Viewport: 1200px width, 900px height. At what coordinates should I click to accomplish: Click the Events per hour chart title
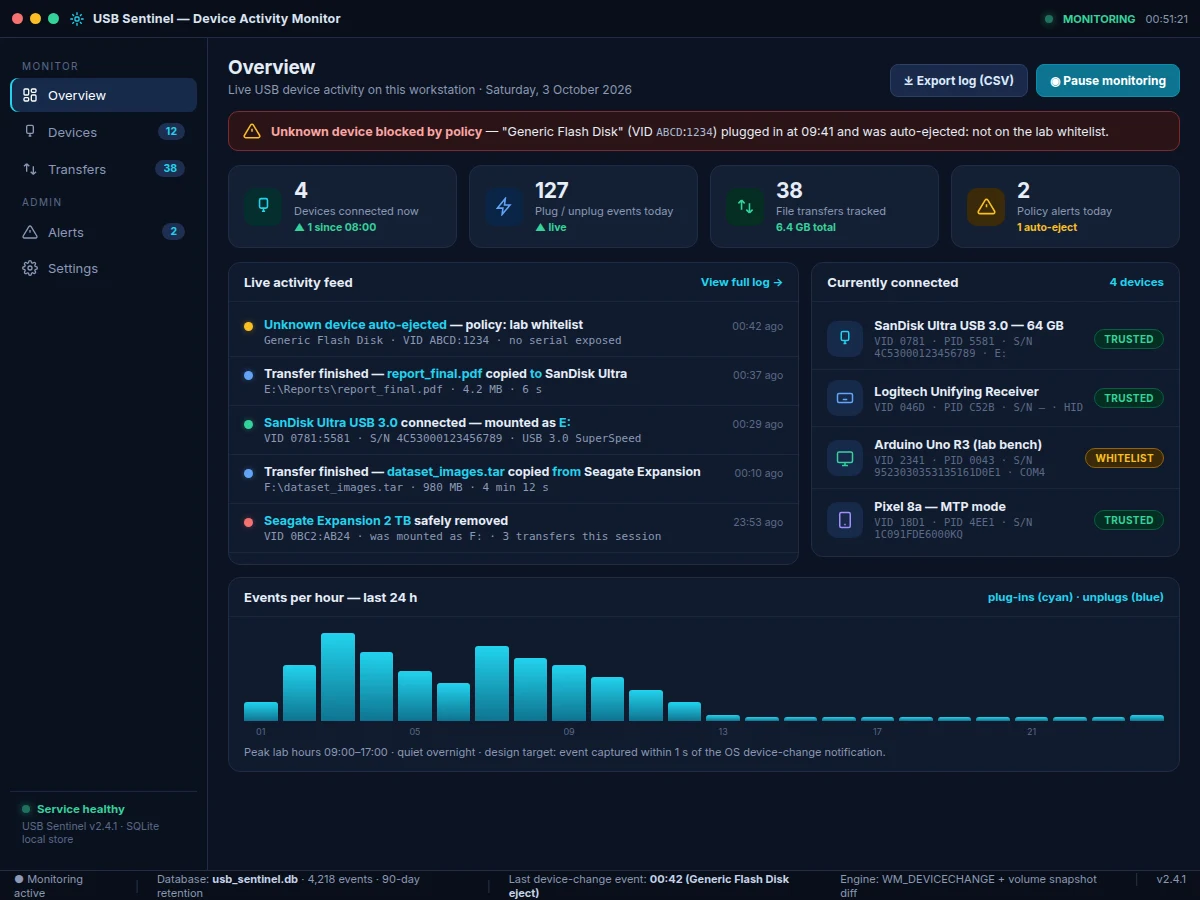pyautogui.click(x=330, y=597)
